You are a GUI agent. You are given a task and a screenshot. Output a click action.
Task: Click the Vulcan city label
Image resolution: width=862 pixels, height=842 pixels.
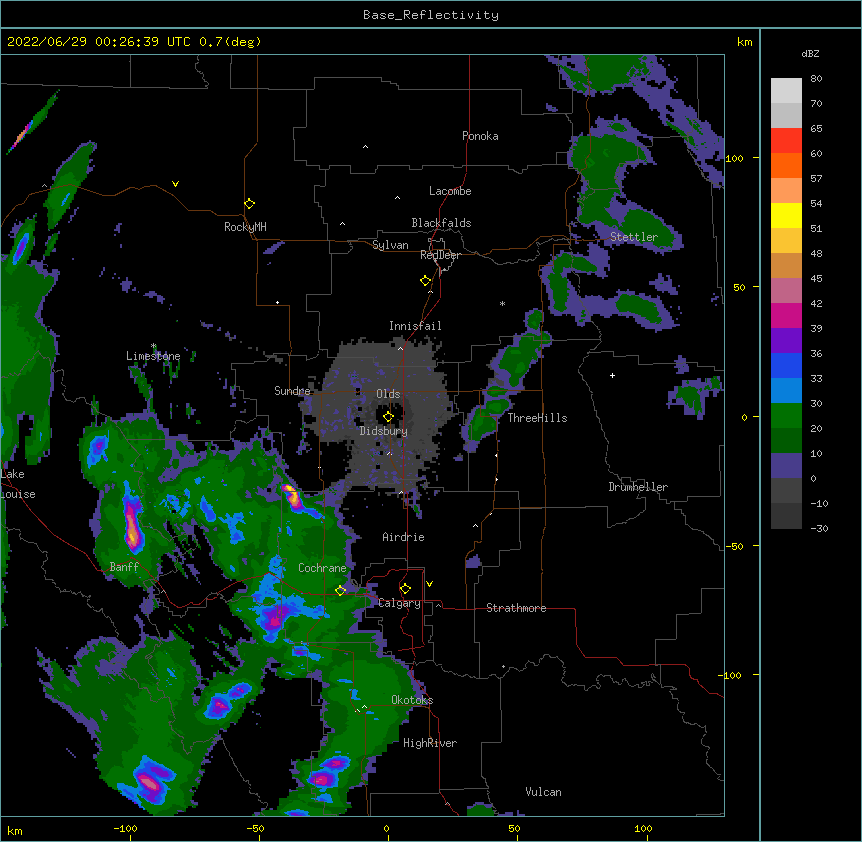pyautogui.click(x=543, y=792)
